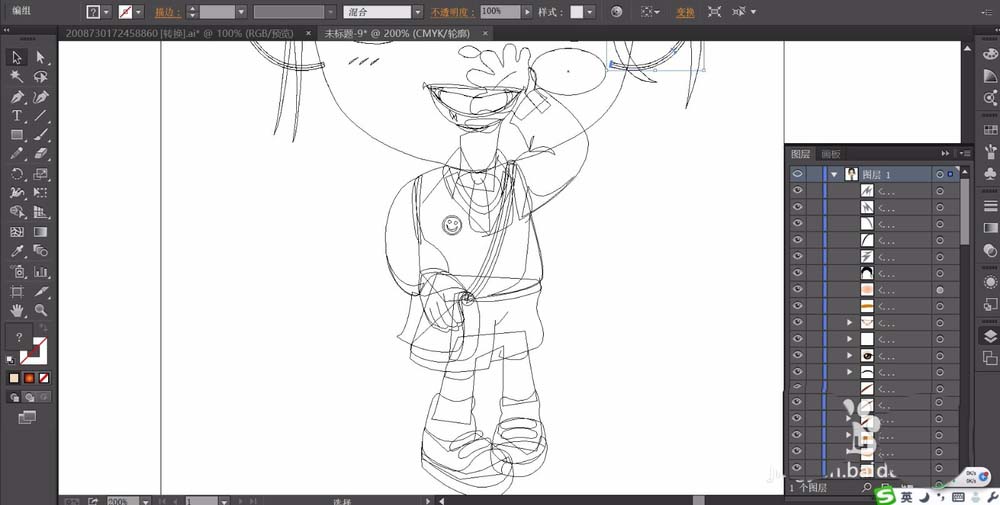Select the Rectangle tool

point(17,135)
